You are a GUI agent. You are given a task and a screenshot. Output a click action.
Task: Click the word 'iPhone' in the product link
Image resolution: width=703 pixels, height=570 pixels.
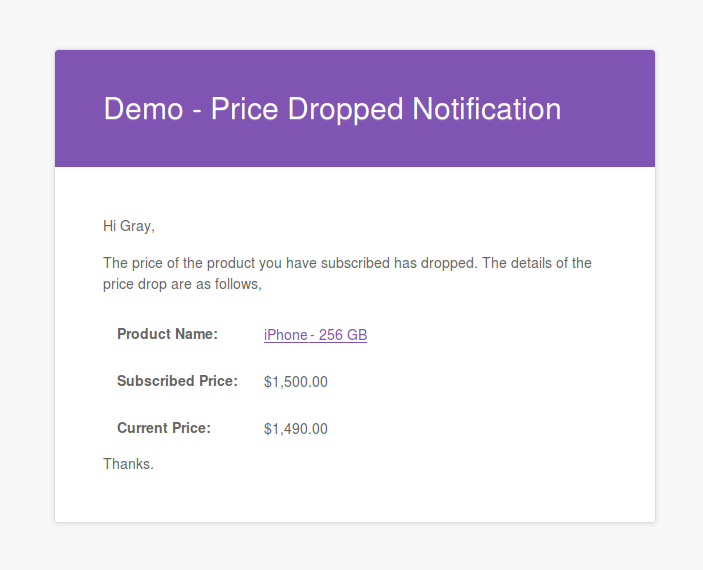tap(286, 335)
